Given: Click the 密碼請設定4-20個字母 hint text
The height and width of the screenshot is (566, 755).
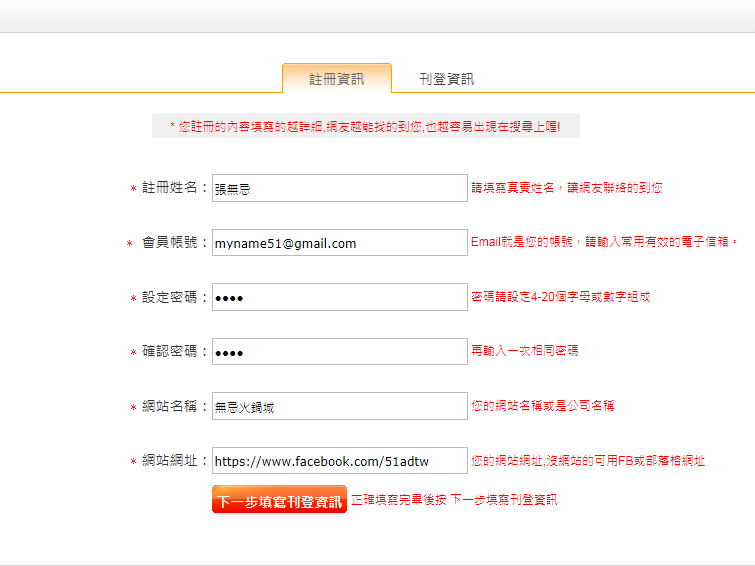Looking at the screenshot, I should 560,297.
